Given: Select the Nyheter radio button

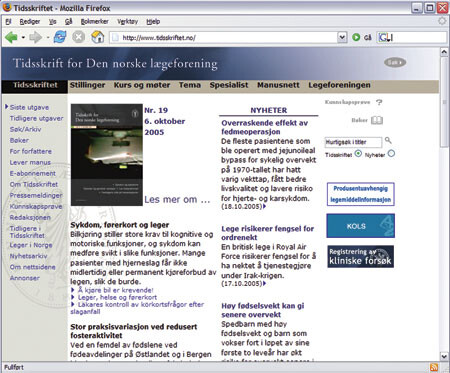Looking at the screenshot, I should point(391,154).
